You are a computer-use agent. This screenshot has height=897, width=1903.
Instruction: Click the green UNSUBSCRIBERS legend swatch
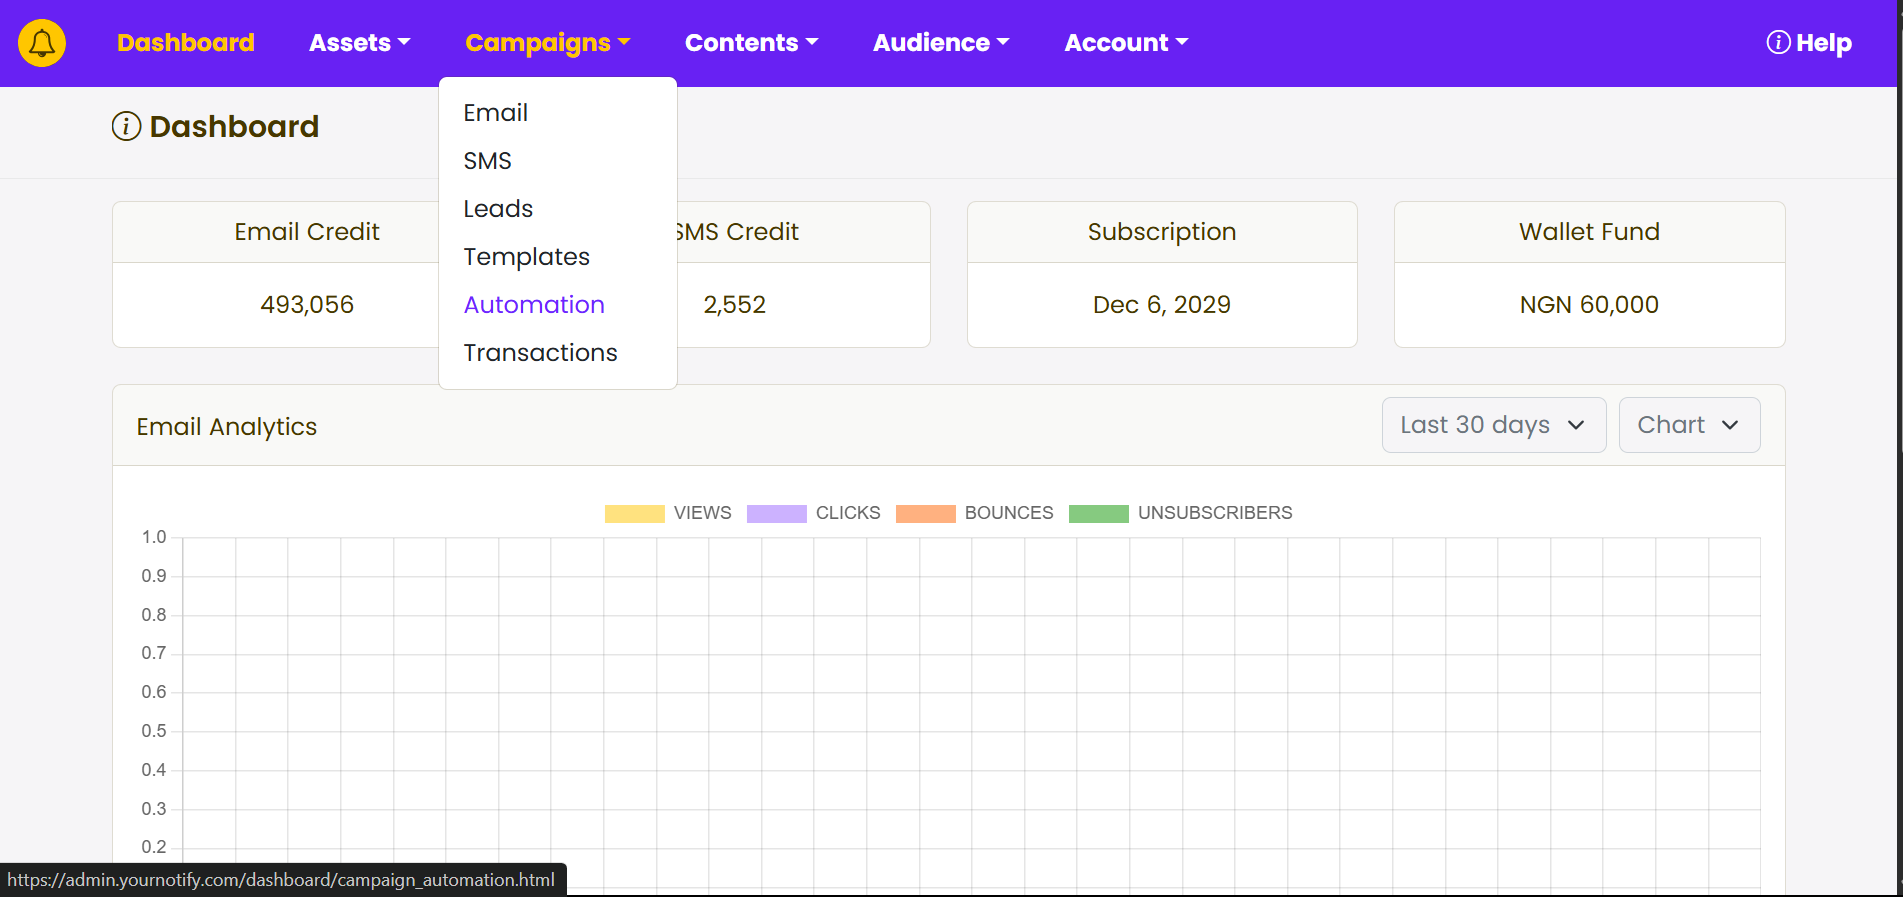1098,513
